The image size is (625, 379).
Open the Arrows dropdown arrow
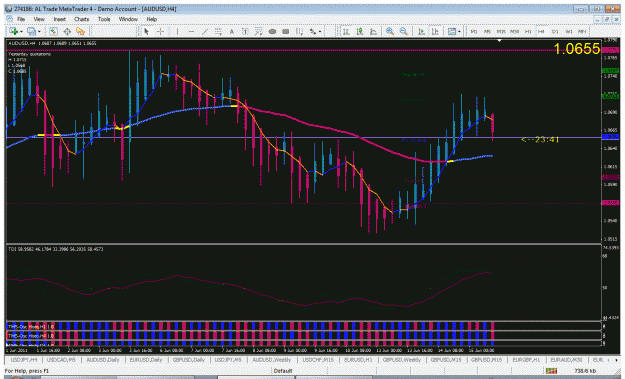click(320, 31)
